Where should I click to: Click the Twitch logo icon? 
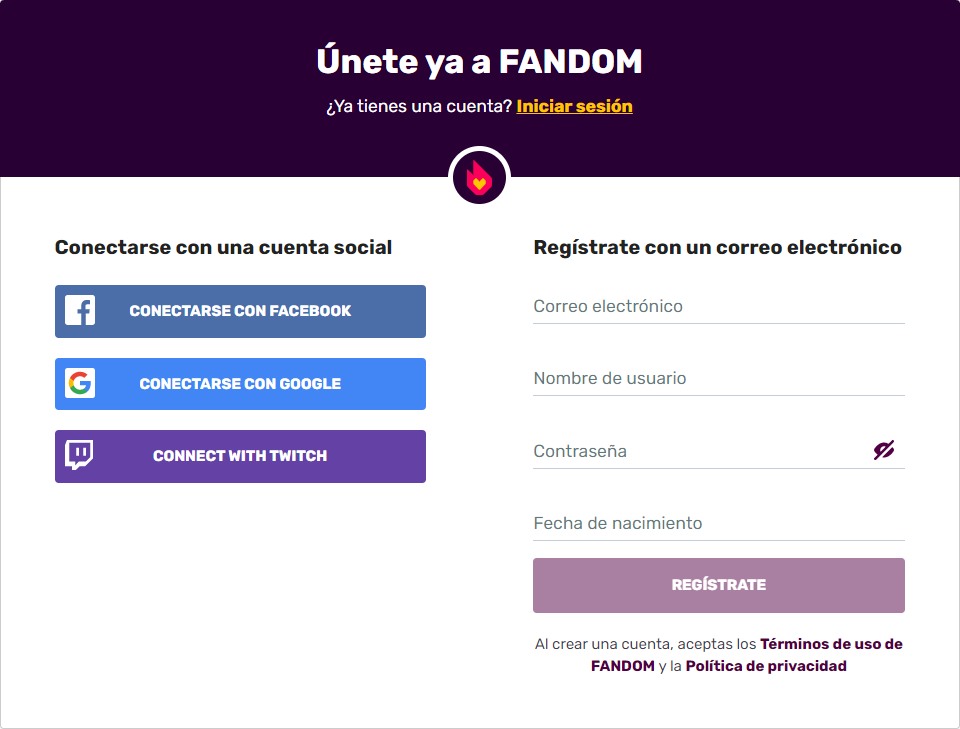pos(80,456)
